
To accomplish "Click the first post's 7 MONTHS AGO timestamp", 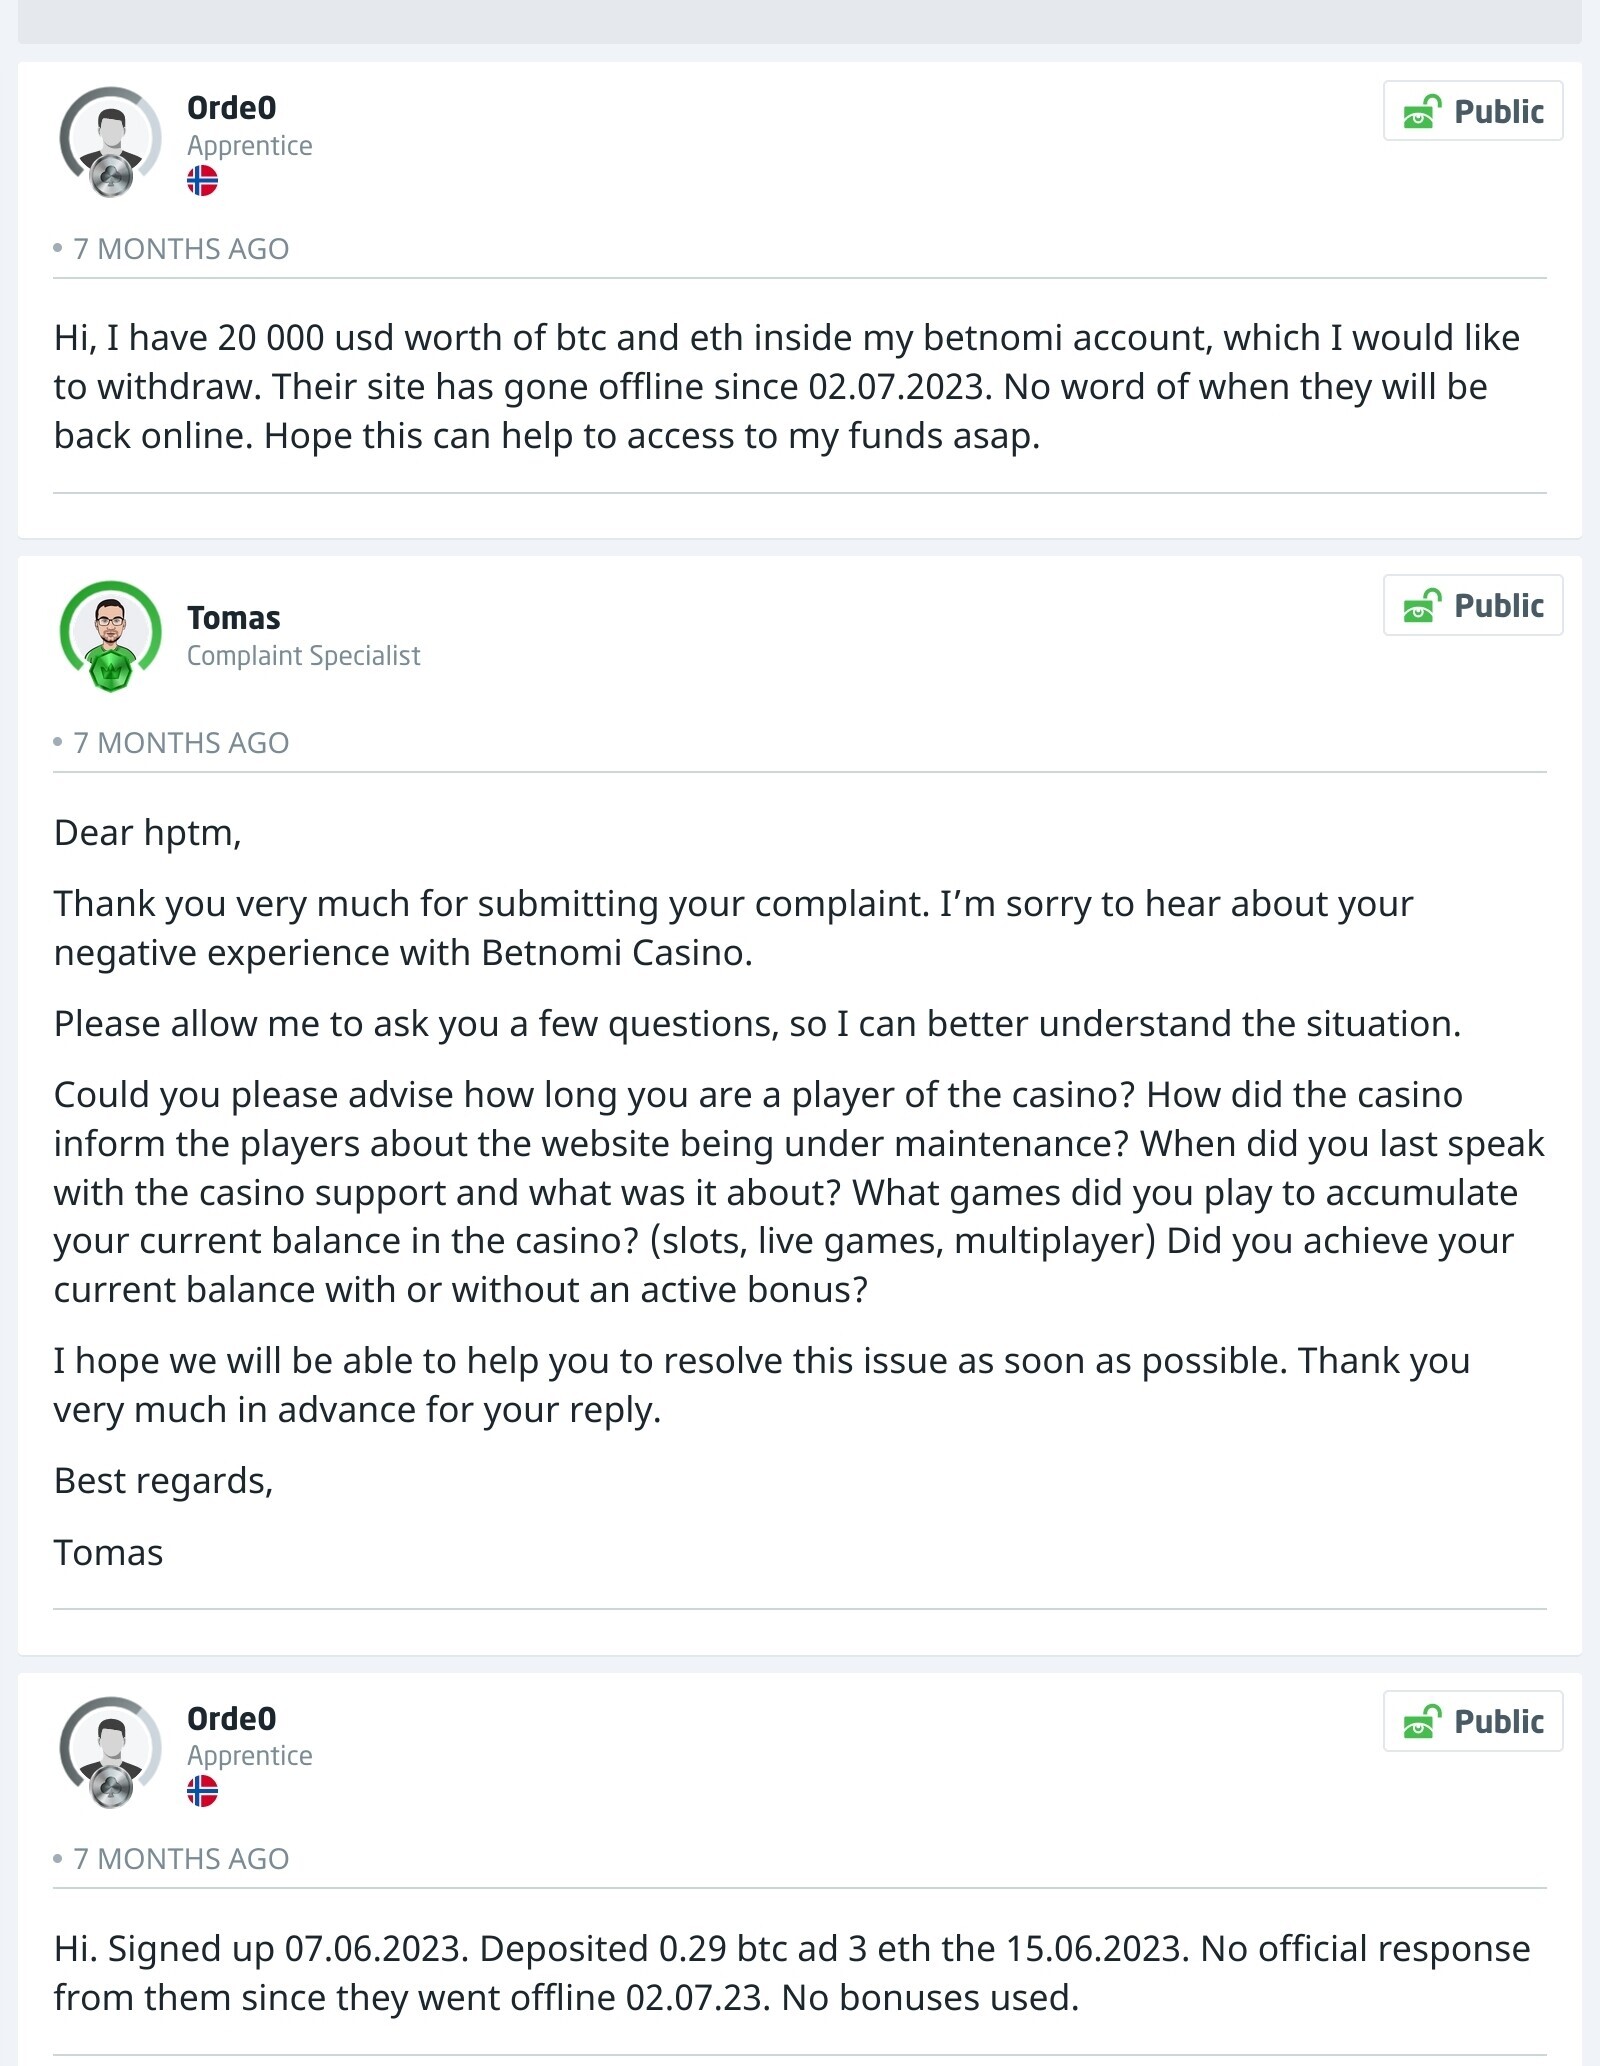I will point(181,249).
